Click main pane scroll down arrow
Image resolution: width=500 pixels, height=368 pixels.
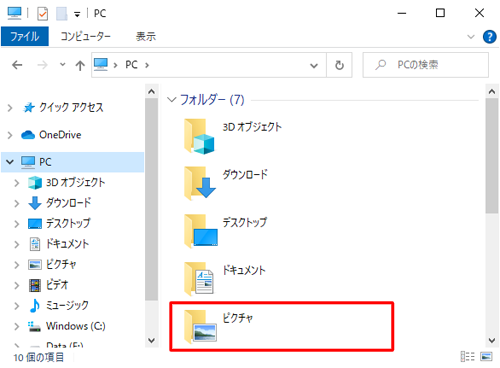[x=492, y=340]
